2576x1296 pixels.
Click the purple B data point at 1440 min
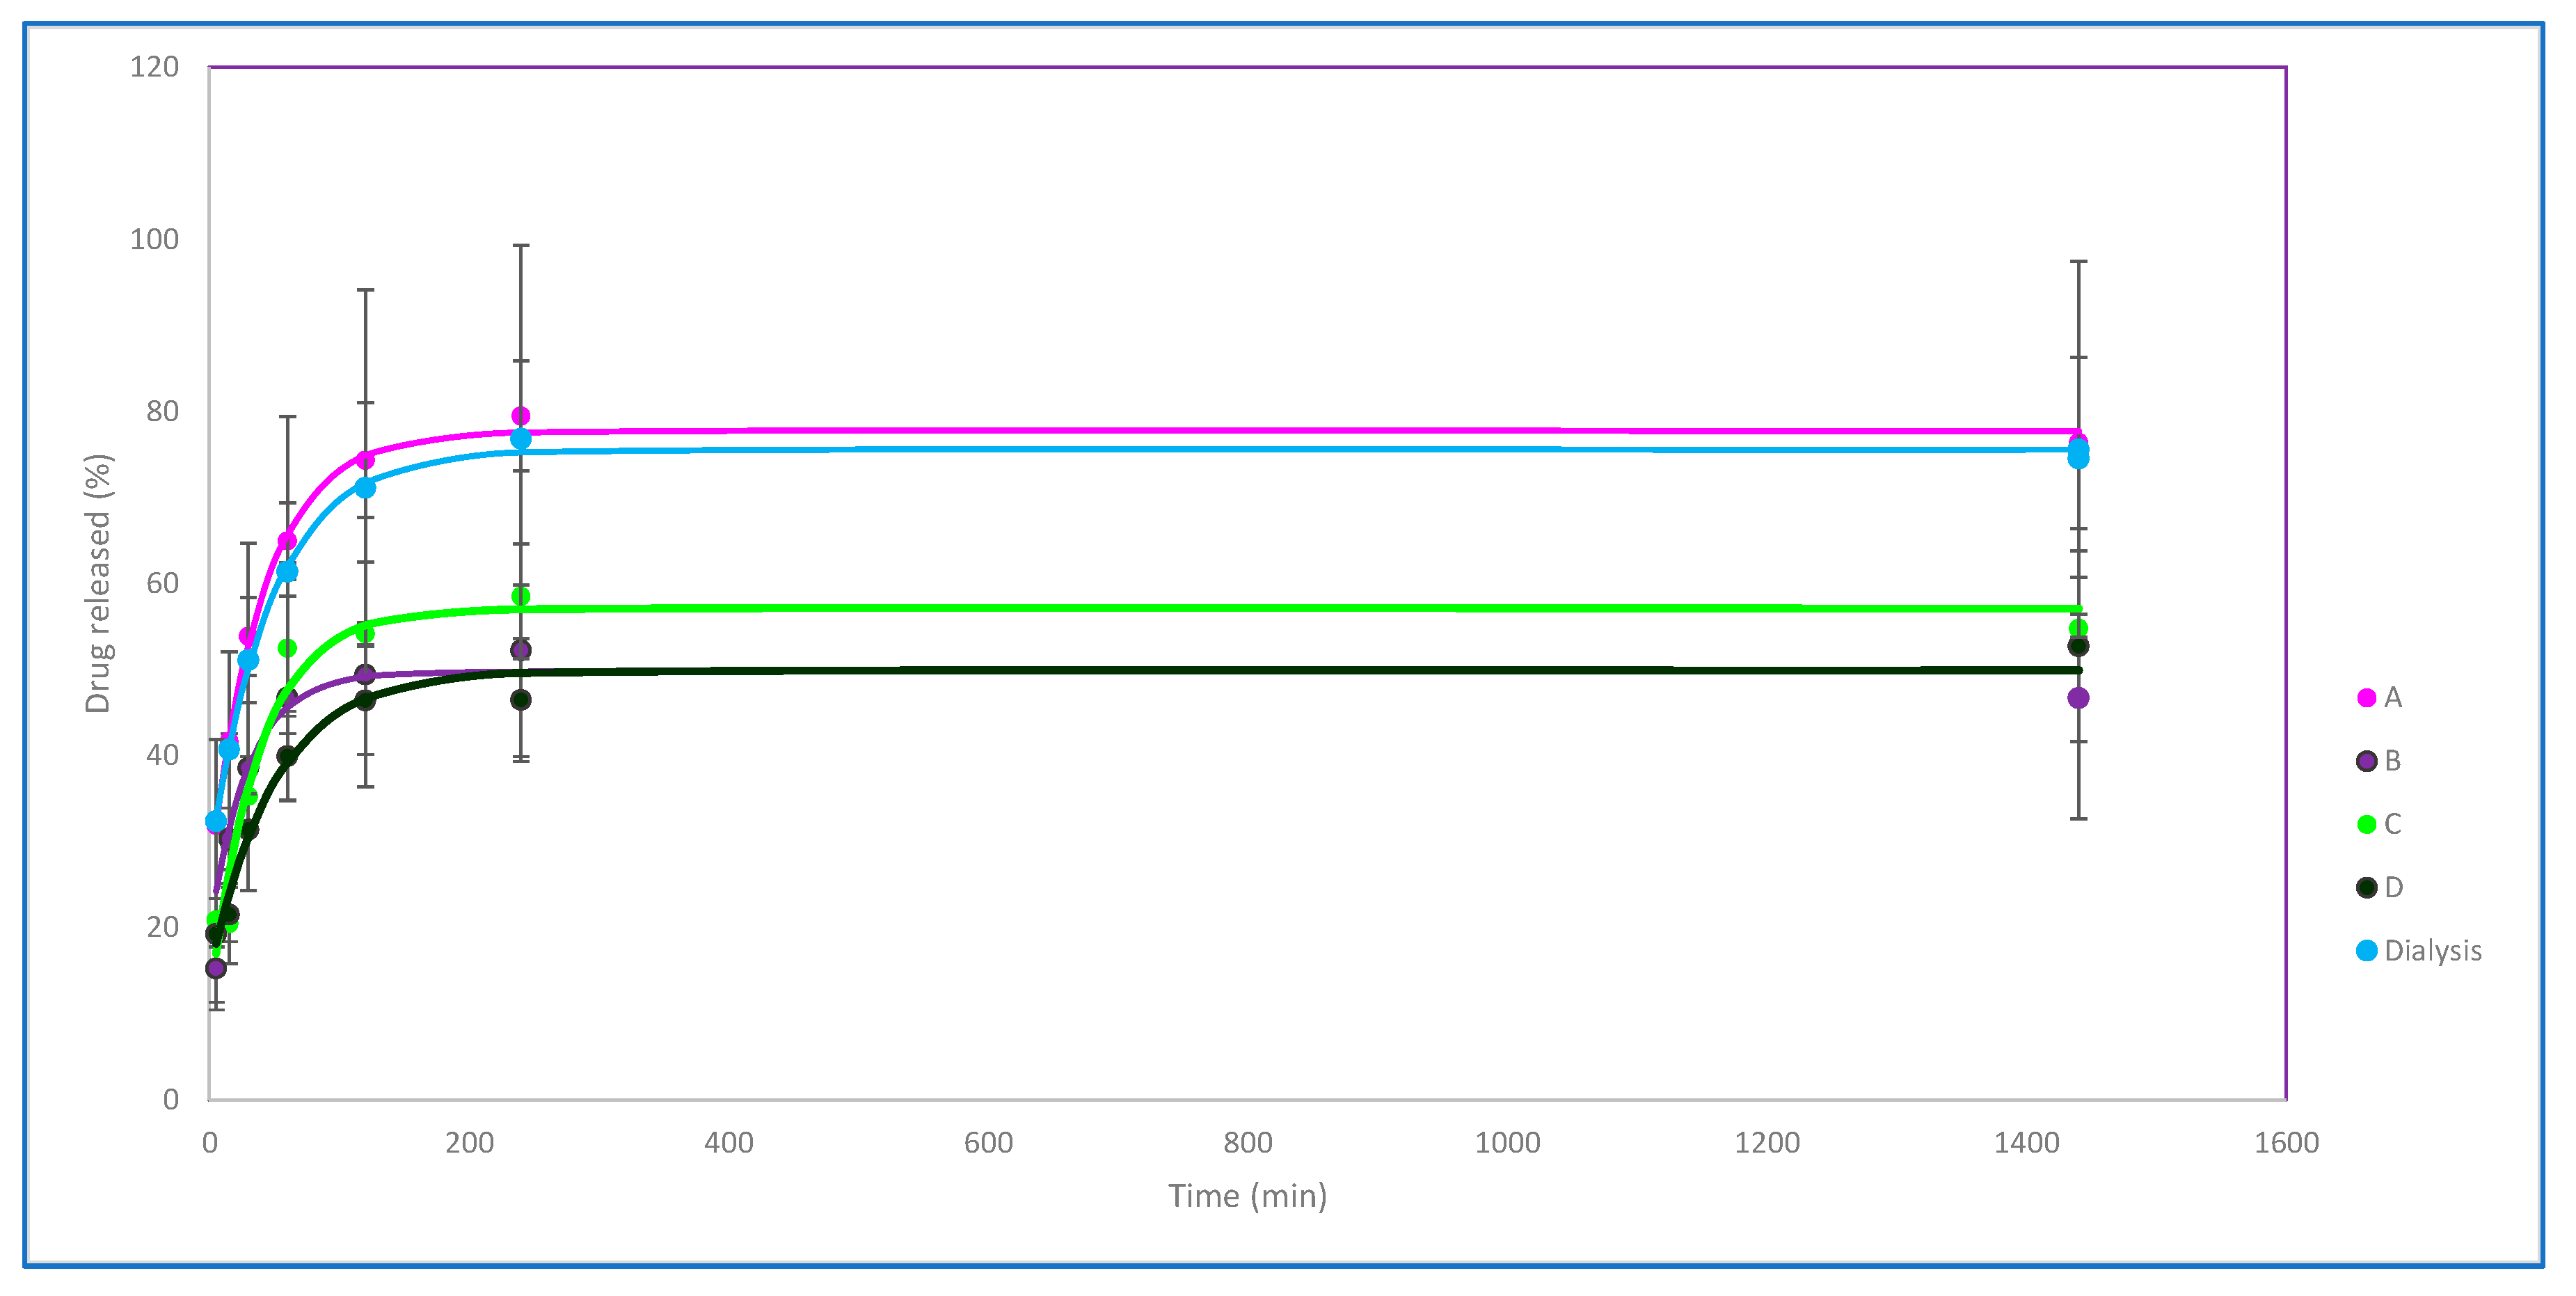[x=2078, y=698]
